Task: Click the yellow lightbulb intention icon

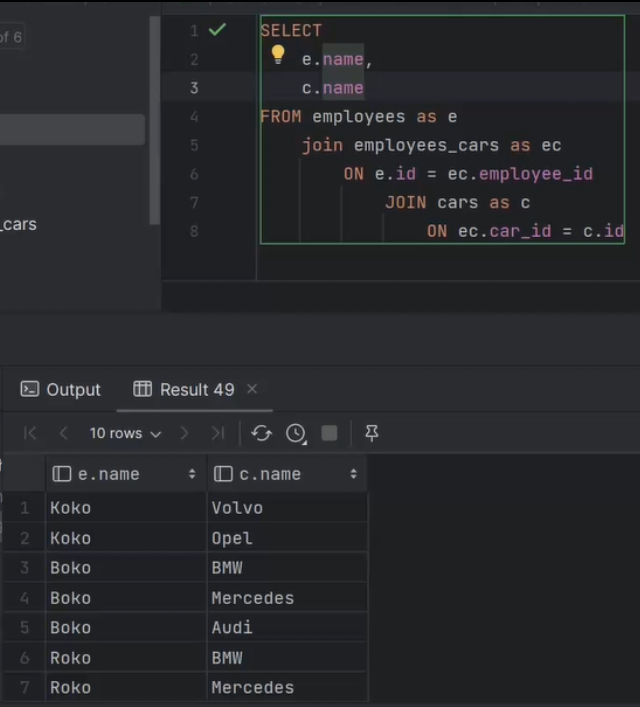Action: 278,55
